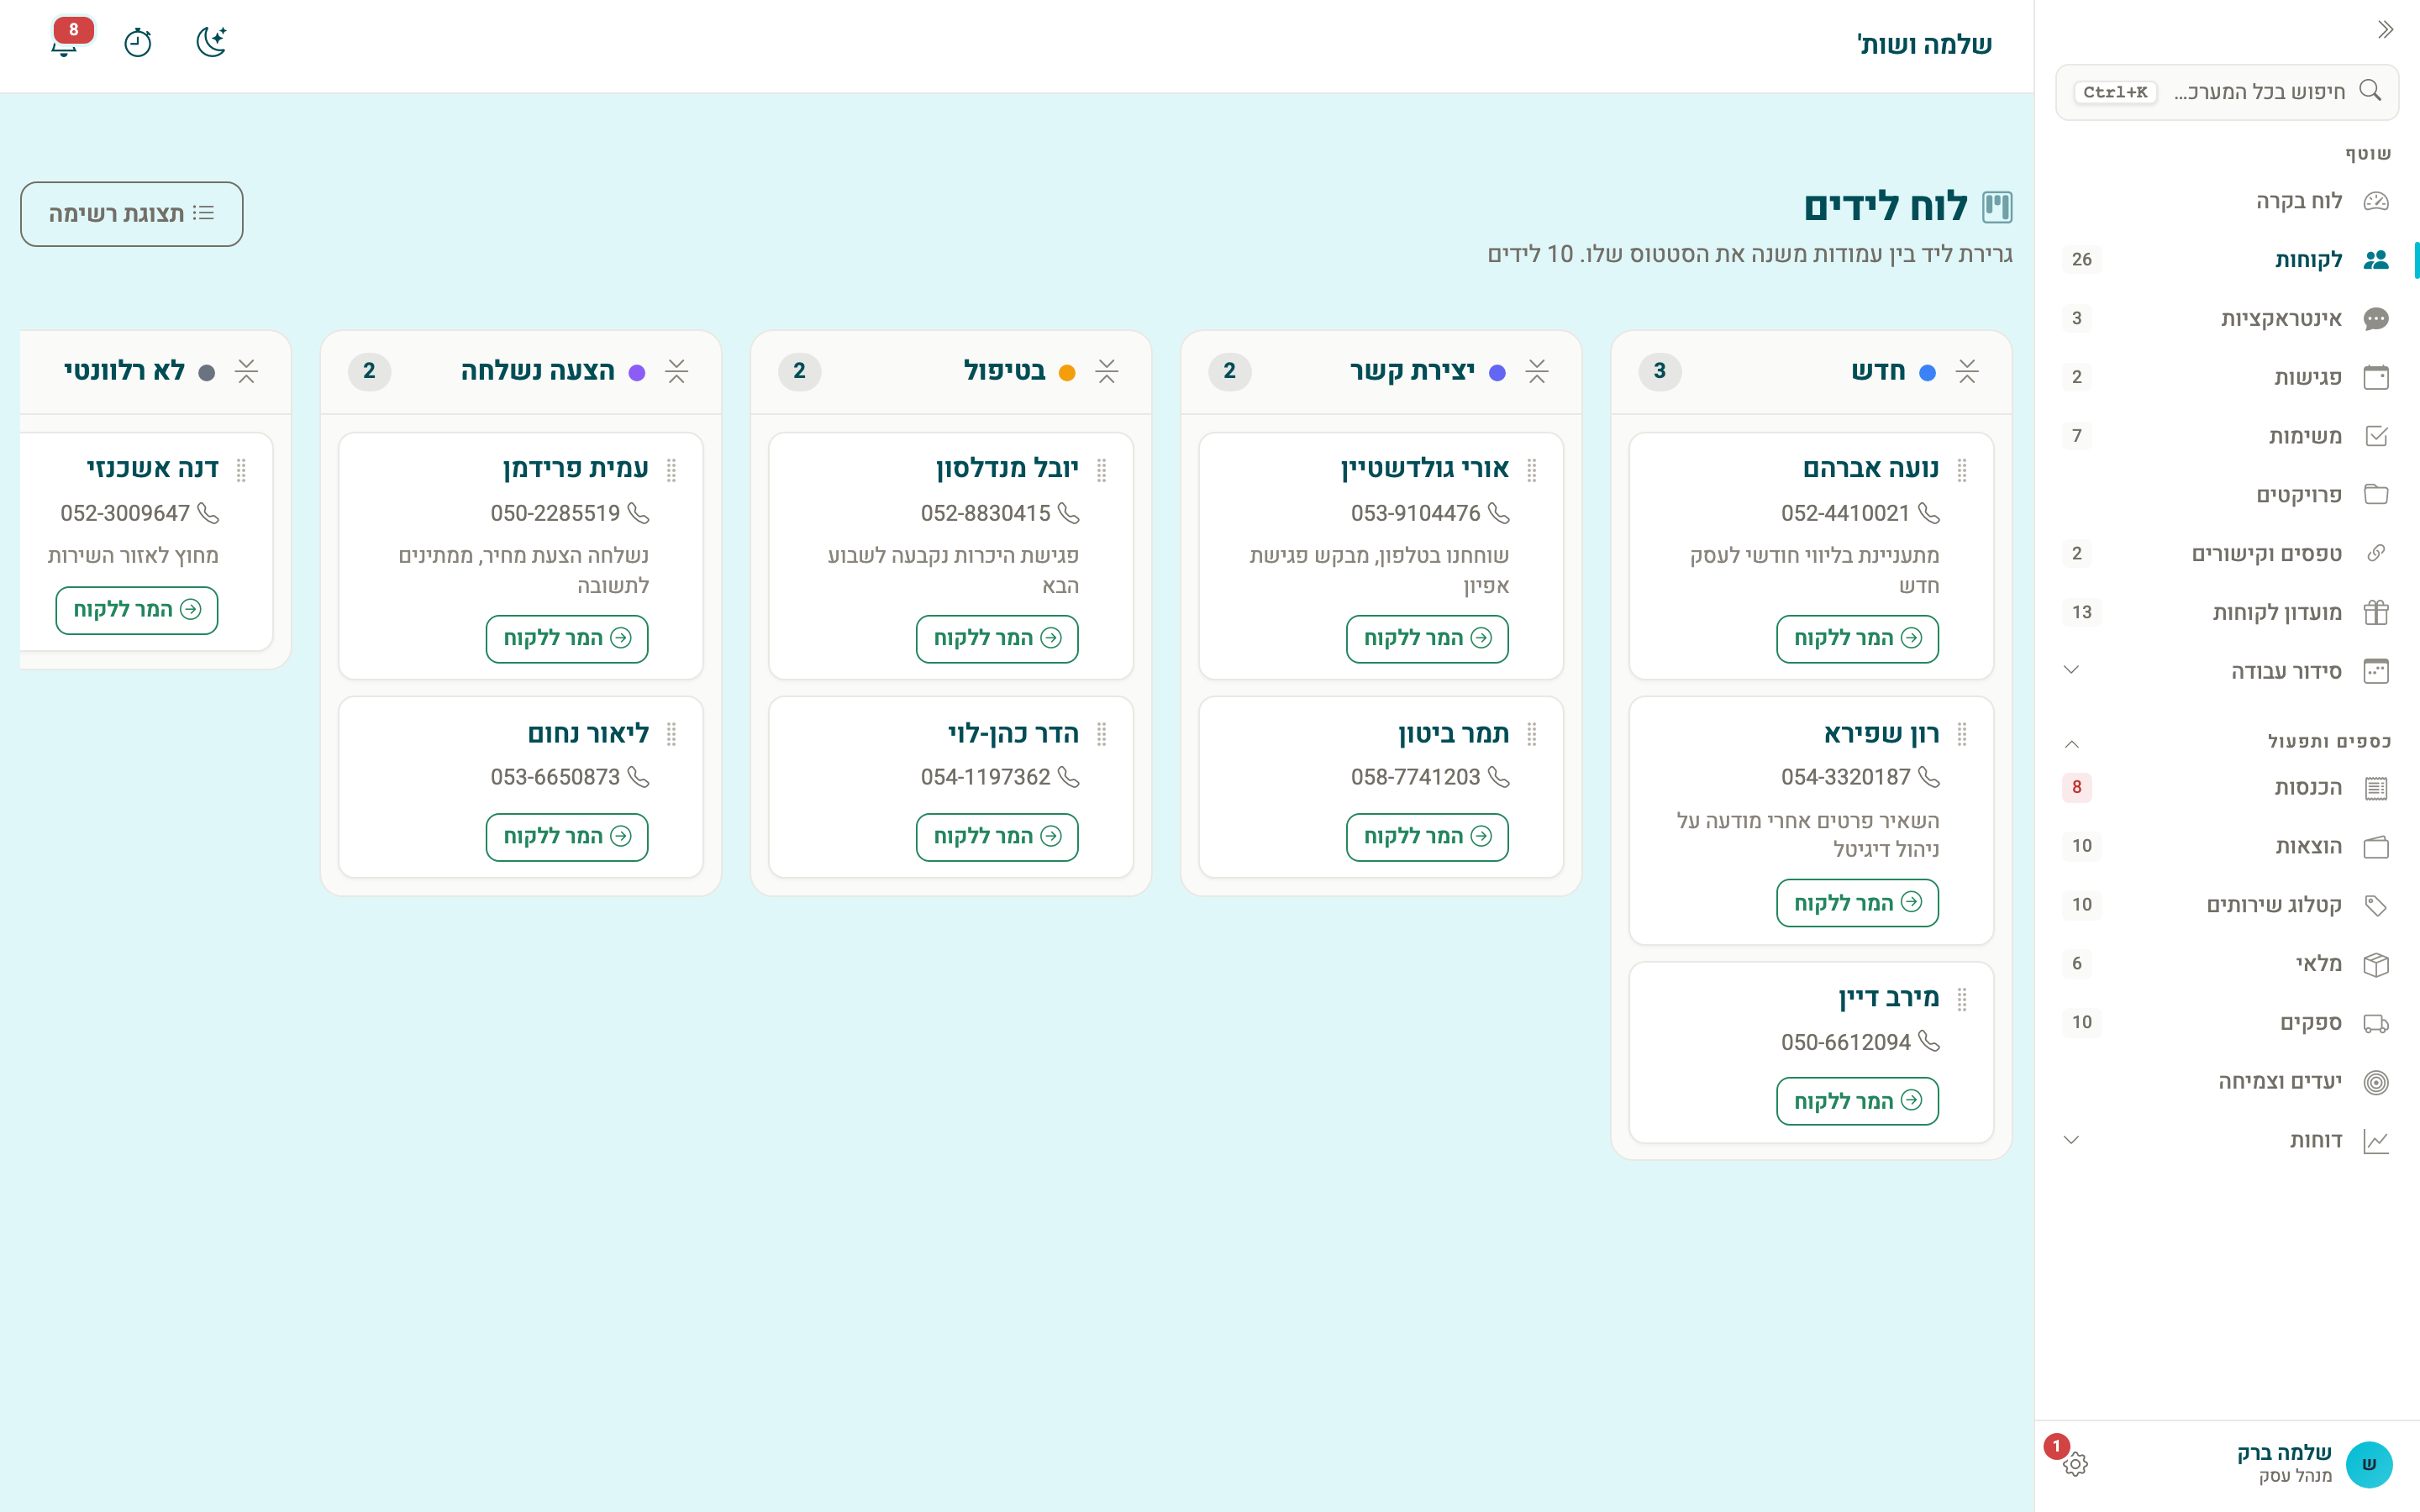Click the orange dot of בטיפול column

1067,373
